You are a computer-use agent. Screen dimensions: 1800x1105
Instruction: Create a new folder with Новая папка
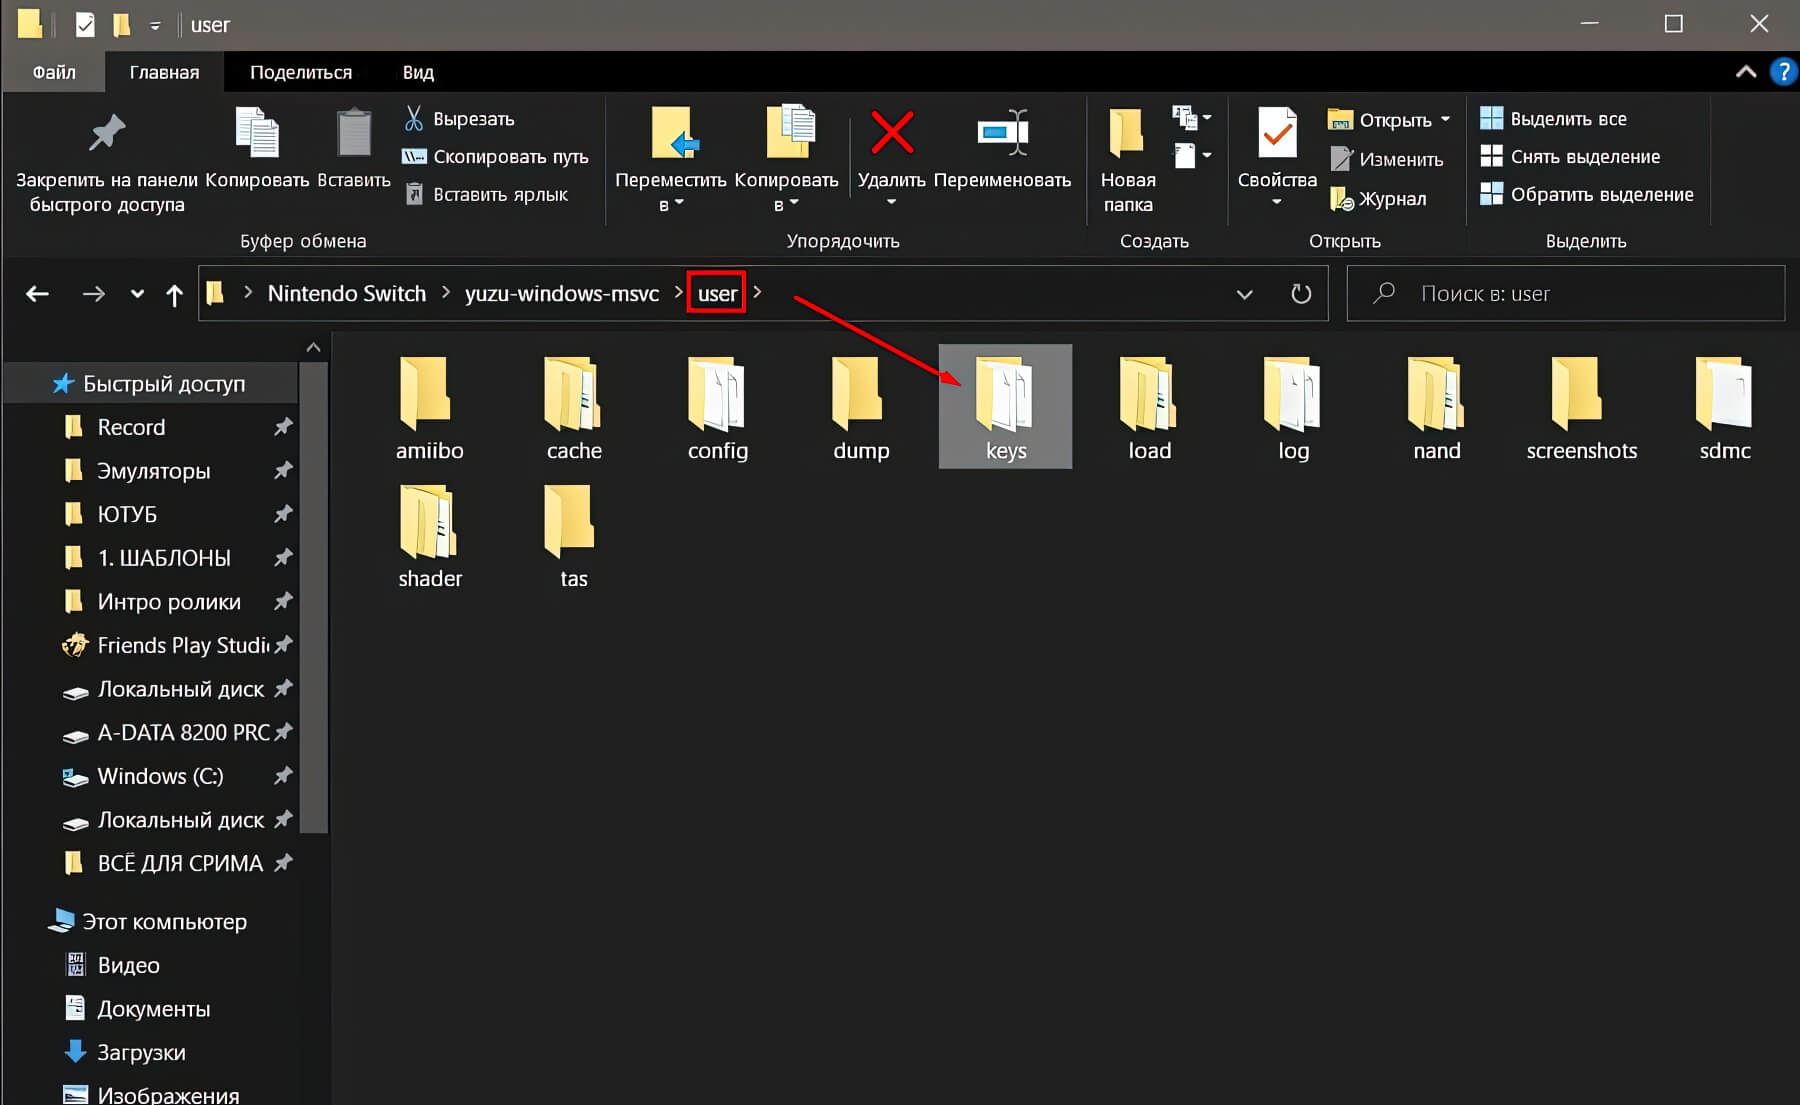coord(1127,158)
